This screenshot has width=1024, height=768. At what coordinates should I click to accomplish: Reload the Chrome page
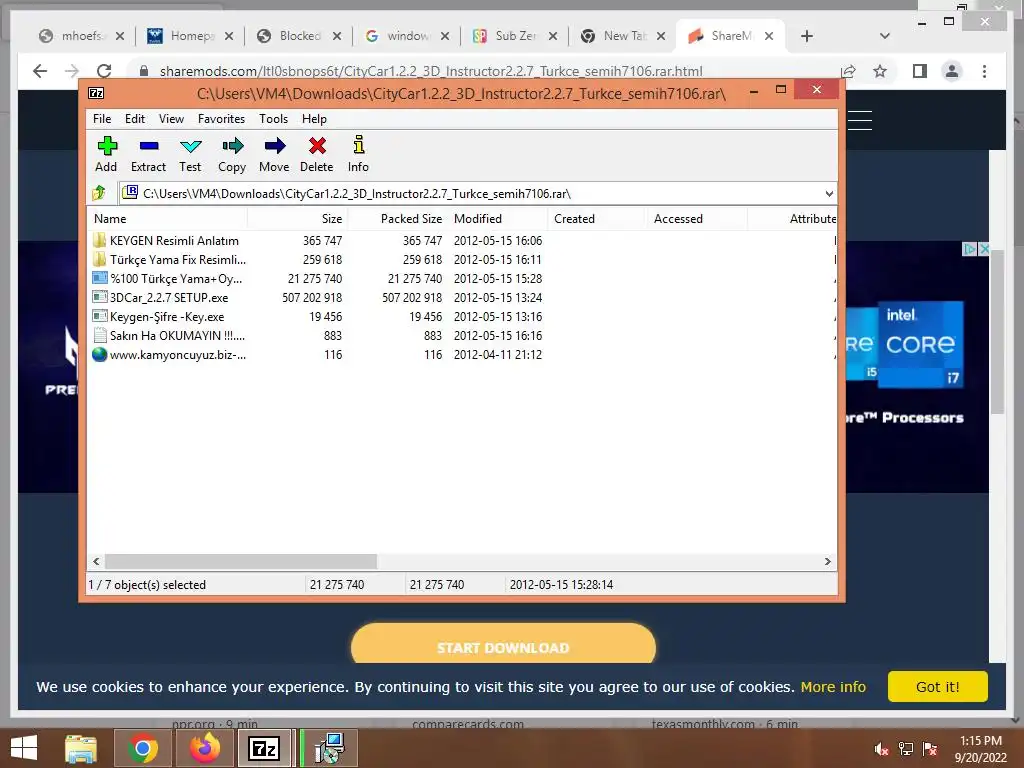click(x=104, y=71)
